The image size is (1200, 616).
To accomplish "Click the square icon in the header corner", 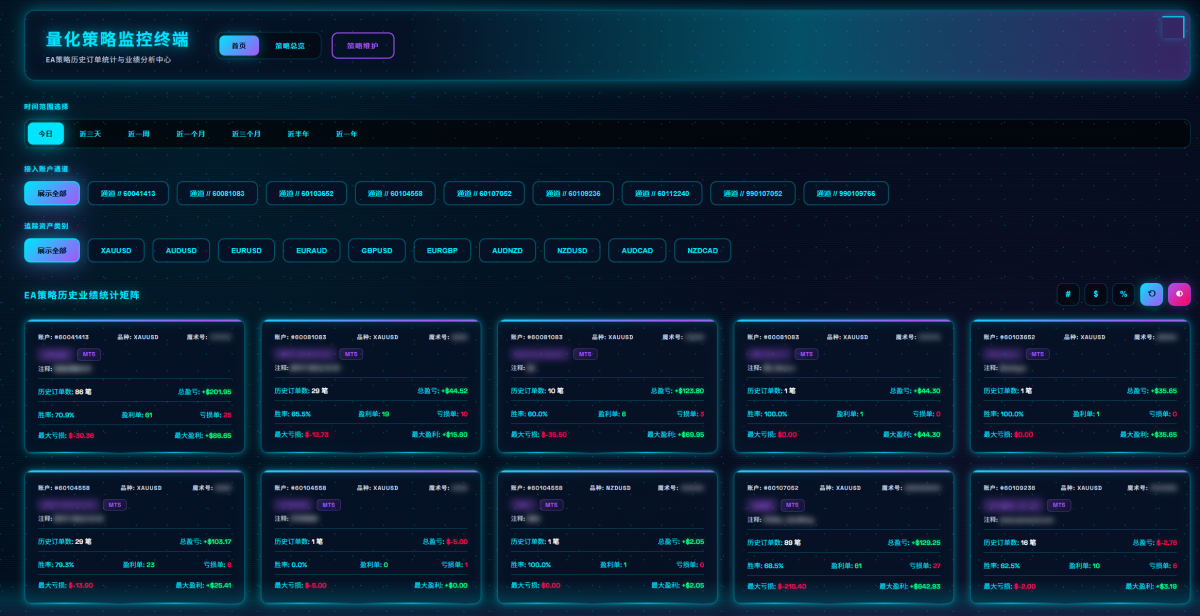I will tap(1172, 27).
